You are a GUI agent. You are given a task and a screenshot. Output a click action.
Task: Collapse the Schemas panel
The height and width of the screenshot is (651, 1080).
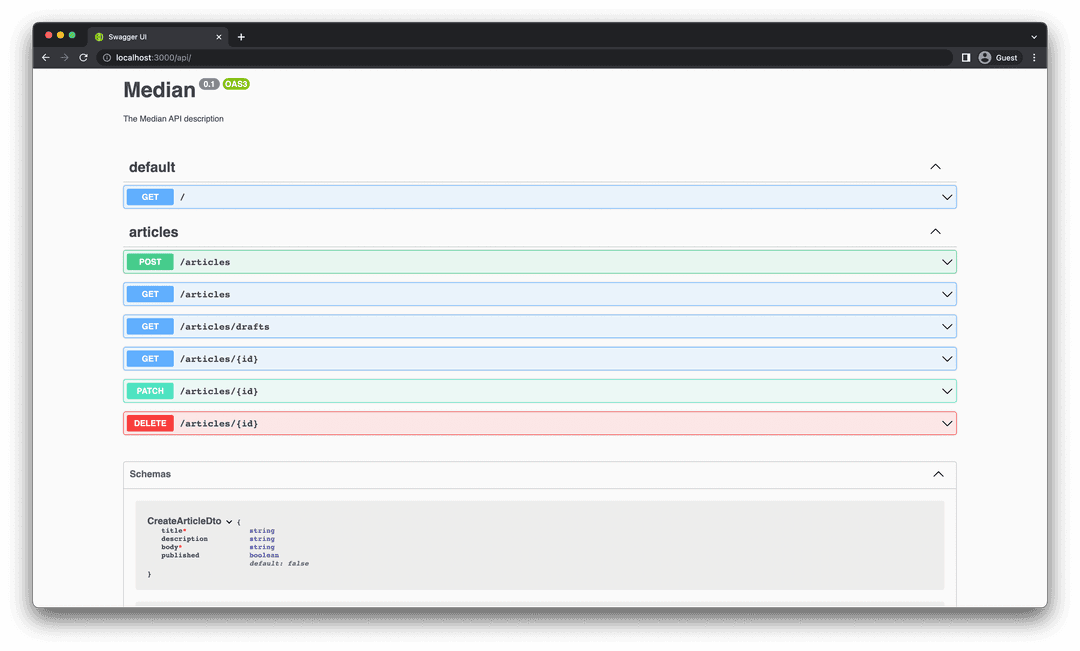tap(938, 473)
